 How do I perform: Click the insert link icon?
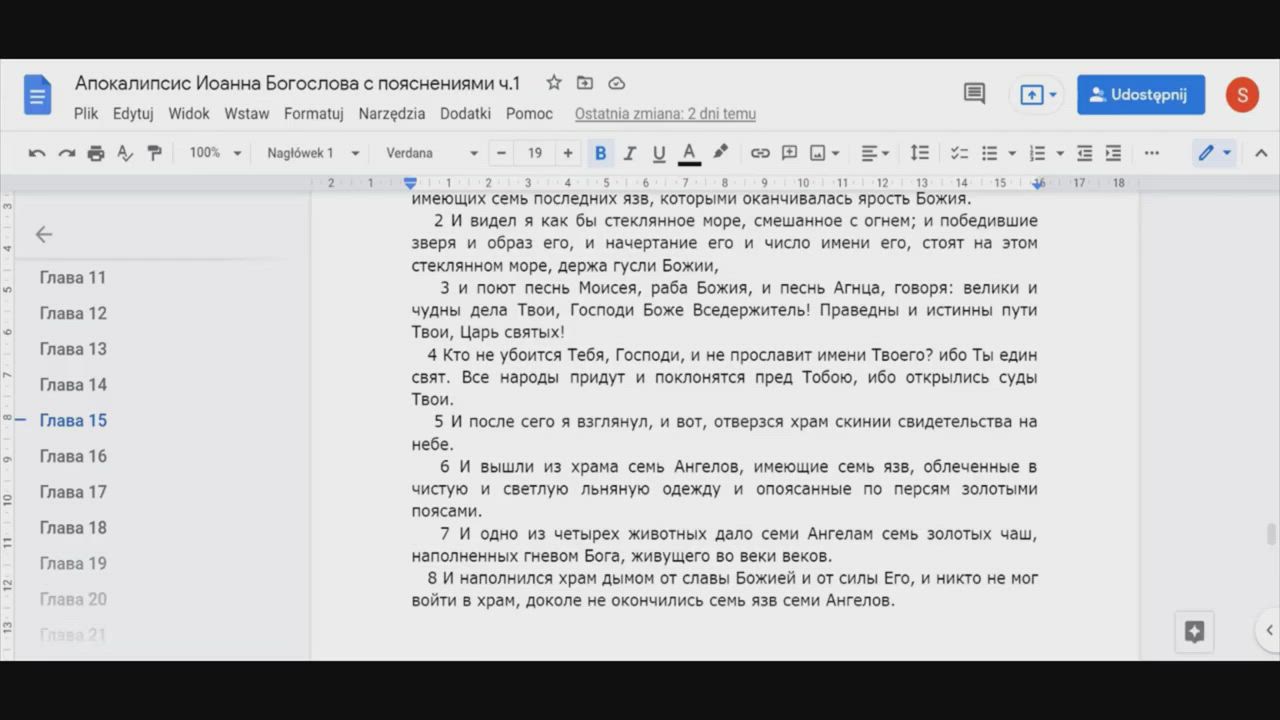pyautogui.click(x=760, y=153)
